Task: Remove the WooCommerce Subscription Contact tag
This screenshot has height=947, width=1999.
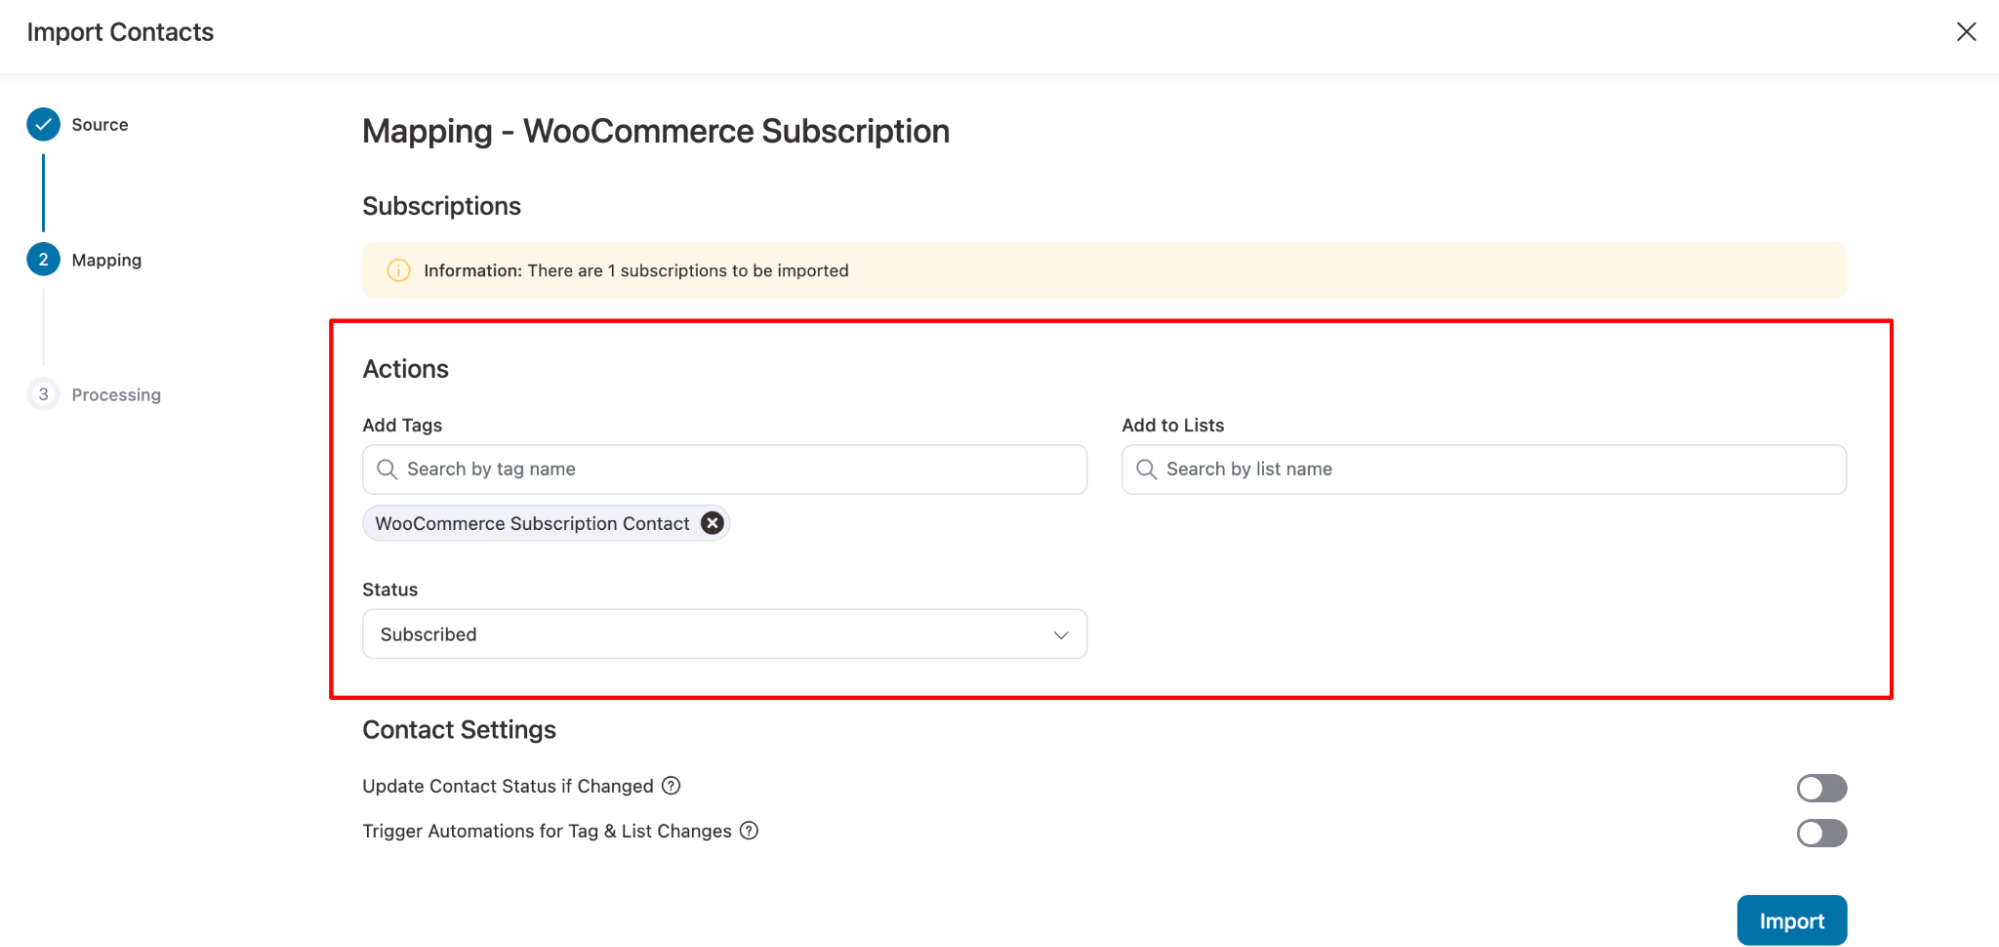Action: [x=711, y=522]
